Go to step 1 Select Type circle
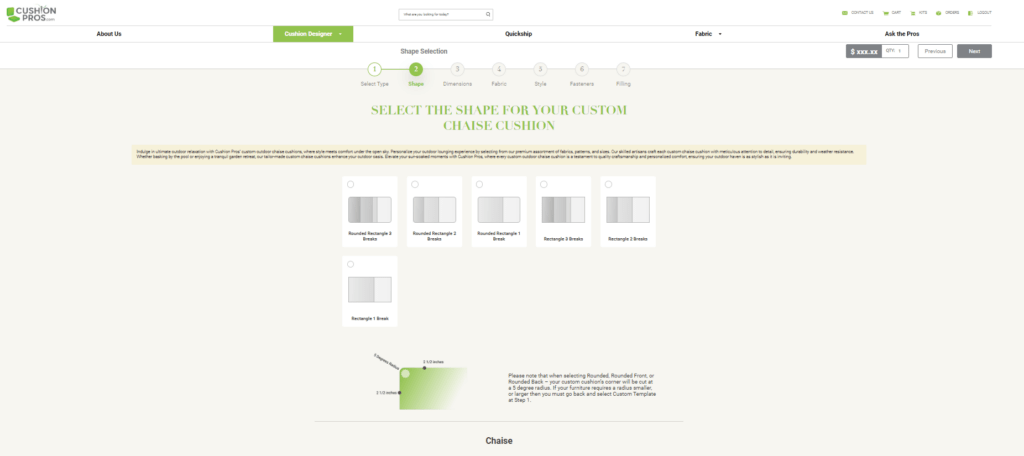 [x=374, y=69]
